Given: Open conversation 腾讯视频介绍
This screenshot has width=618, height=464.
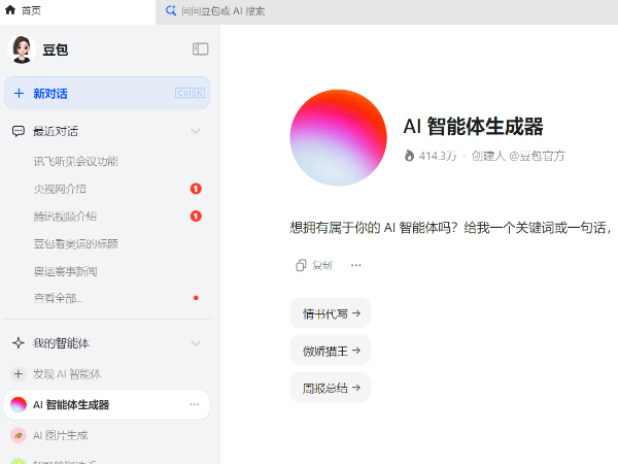Looking at the screenshot, I should click(65, 216).
